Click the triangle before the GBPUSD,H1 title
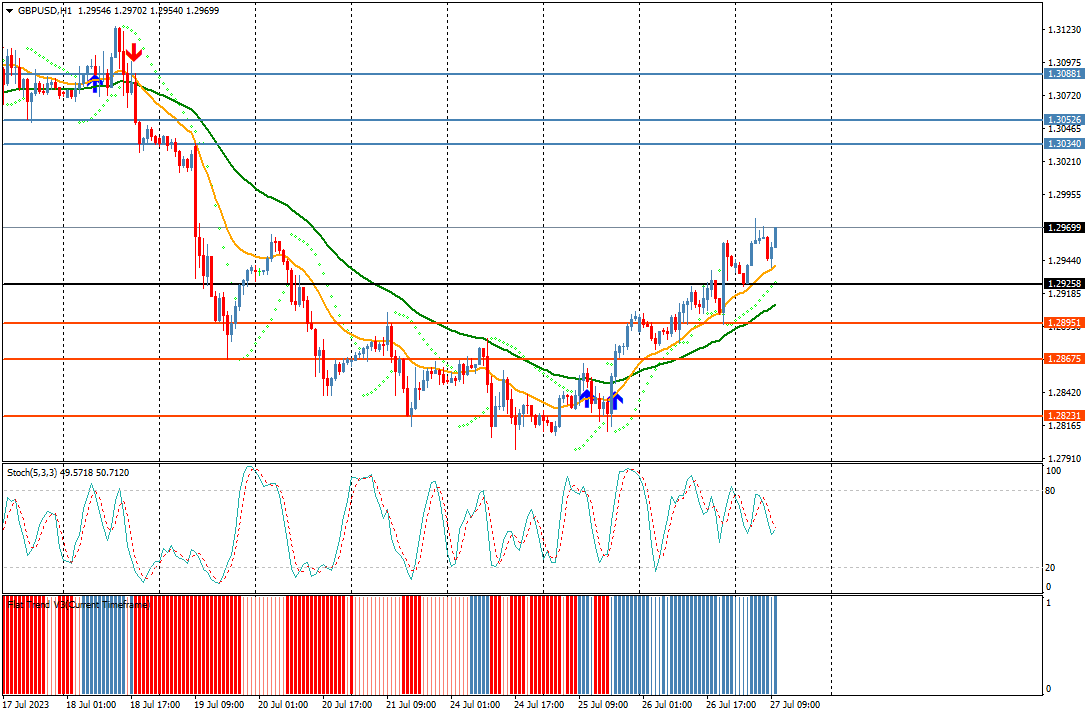Viewport: 1088px width, 716px height. [9, 11]
